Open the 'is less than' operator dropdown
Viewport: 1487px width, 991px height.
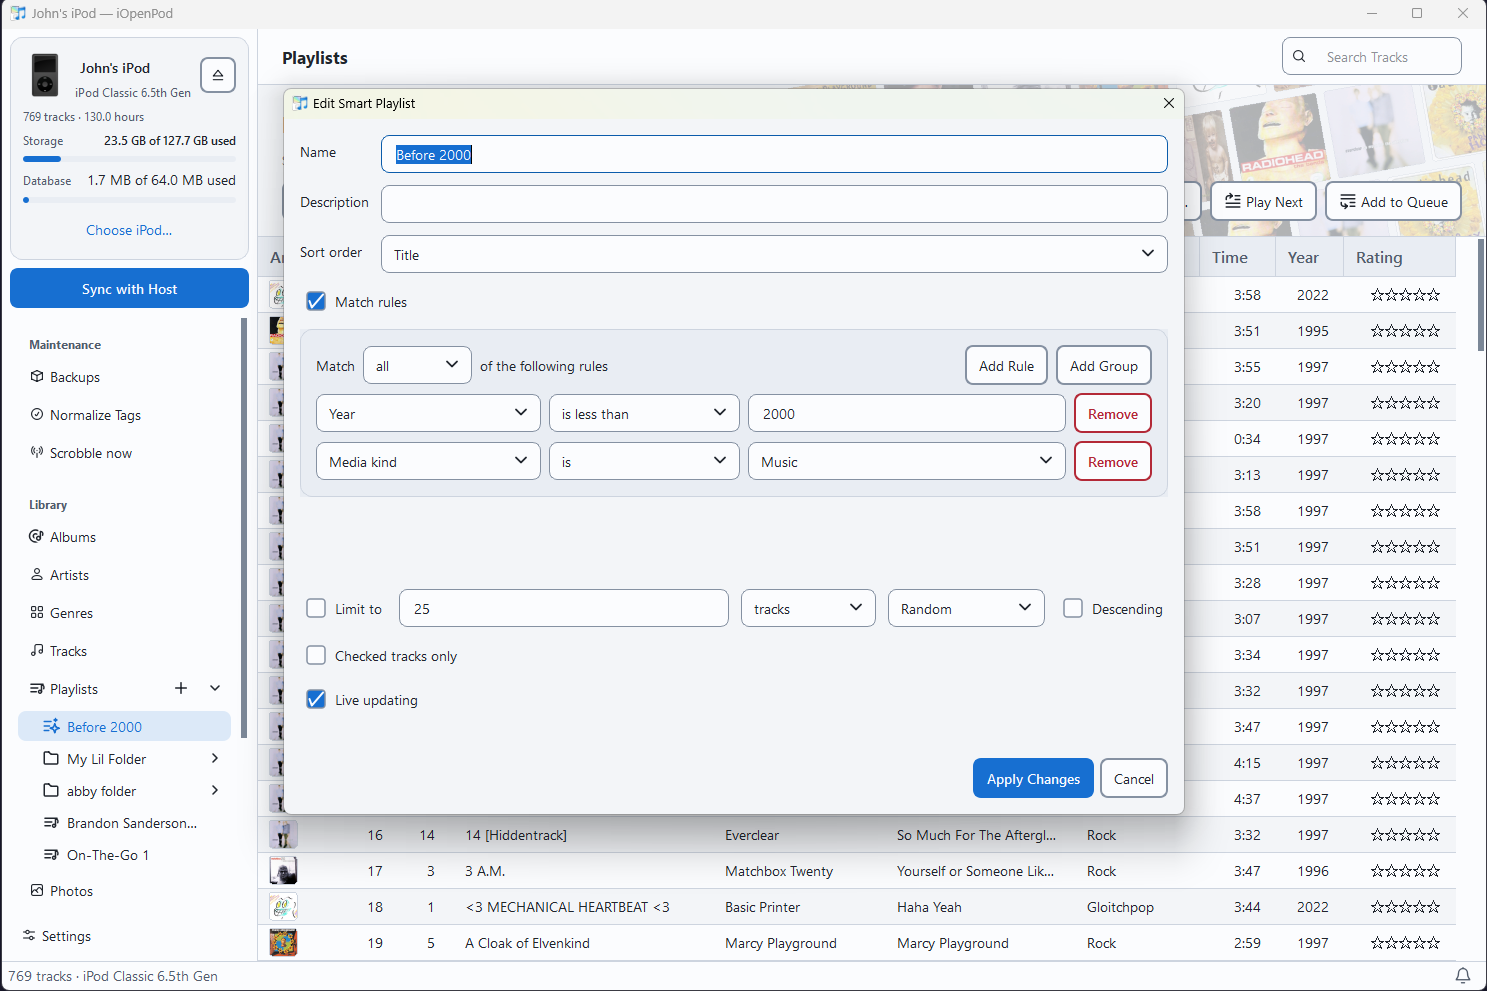644,413
